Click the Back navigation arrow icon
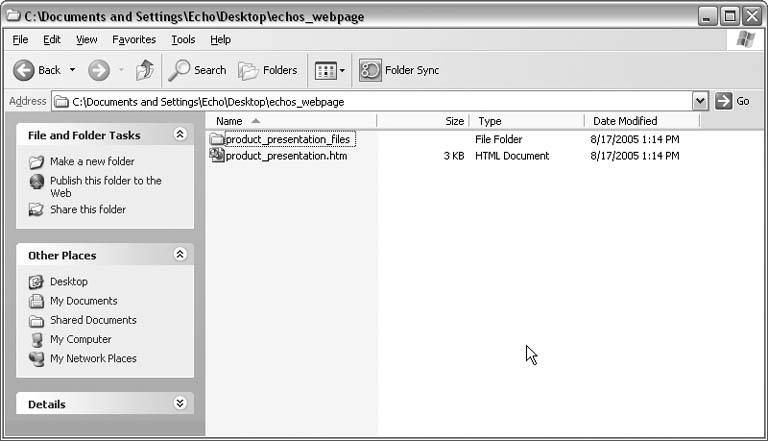The width and height of the screenshot is (768, 441). [25, 70]
